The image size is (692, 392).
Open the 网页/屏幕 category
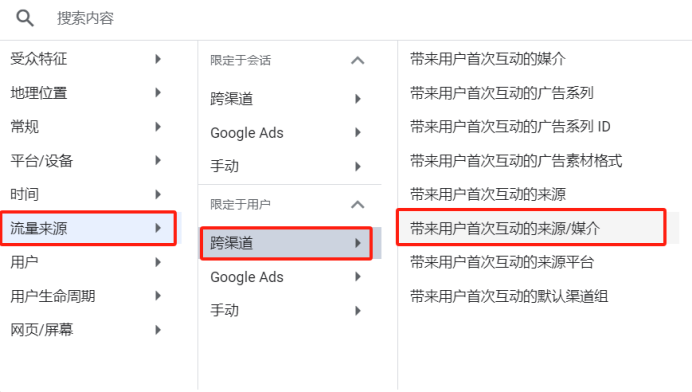click(90, 330)
